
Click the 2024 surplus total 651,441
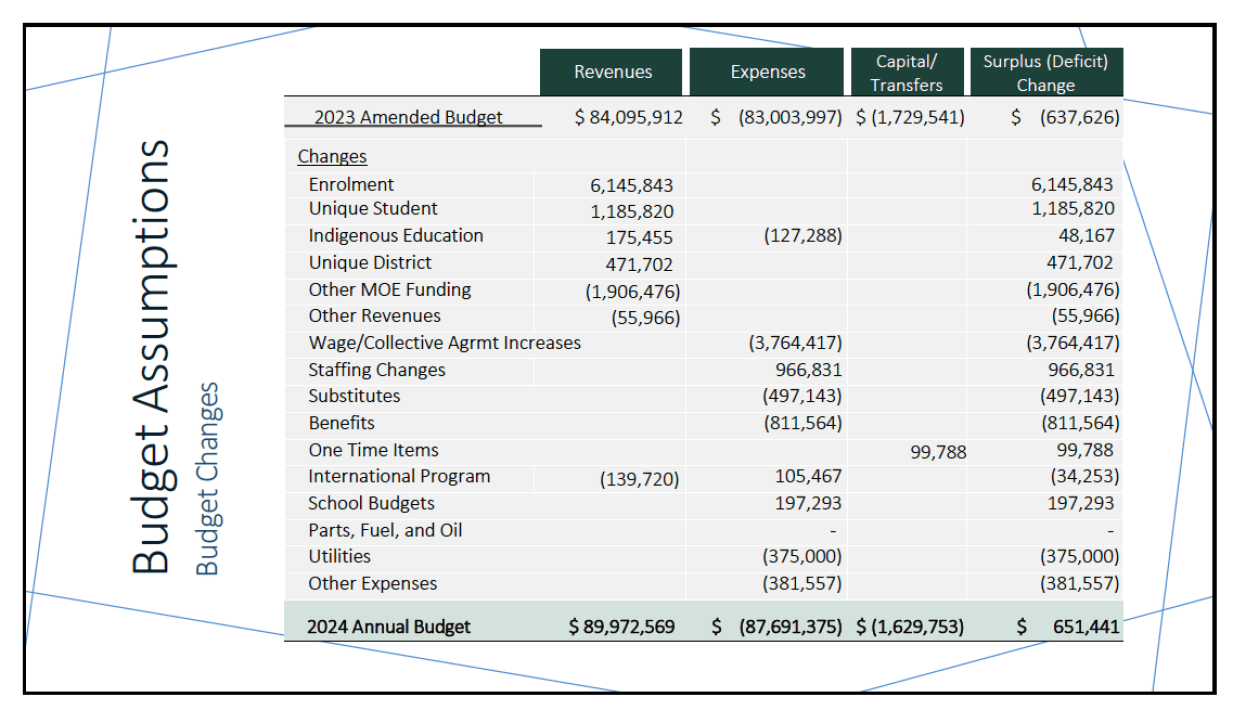(1085, 627)
